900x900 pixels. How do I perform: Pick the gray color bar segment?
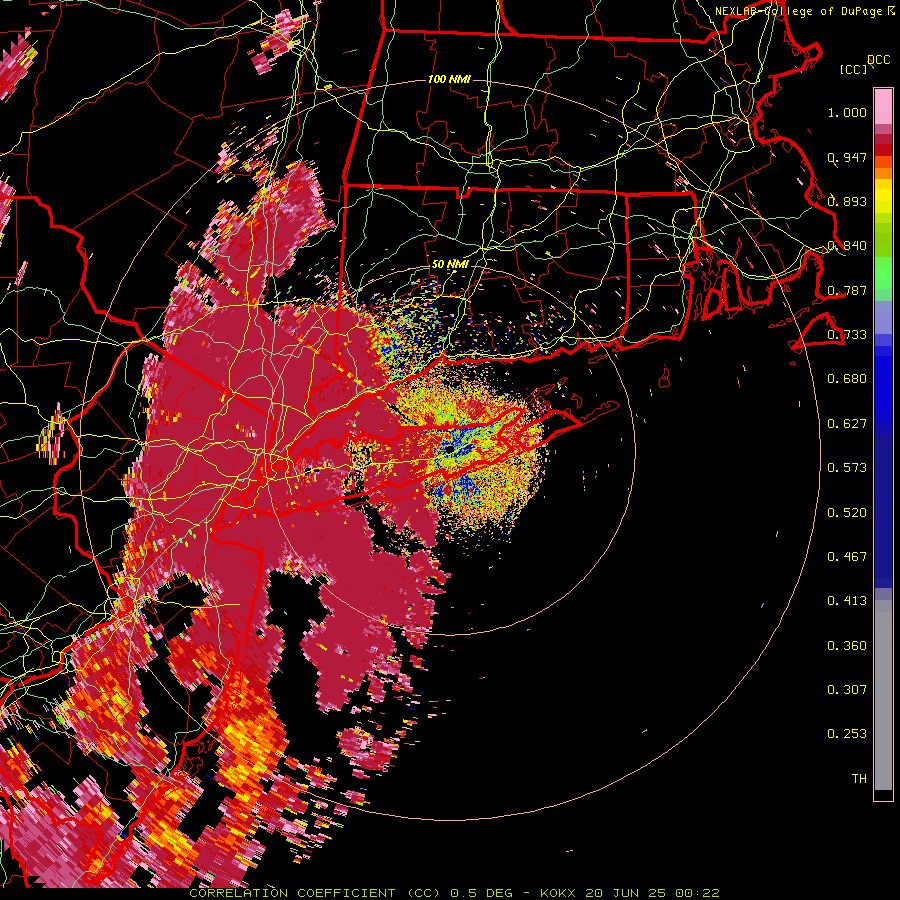coord(883,695)
